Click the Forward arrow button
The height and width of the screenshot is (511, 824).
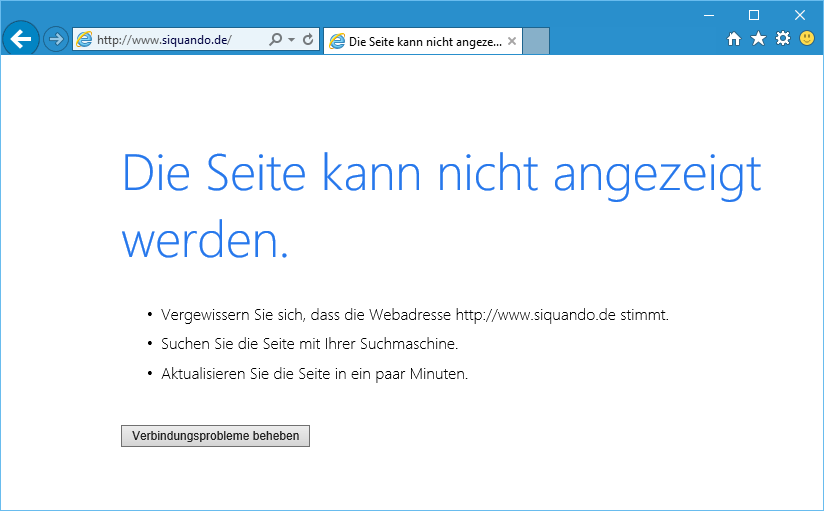tap(55, 39)
